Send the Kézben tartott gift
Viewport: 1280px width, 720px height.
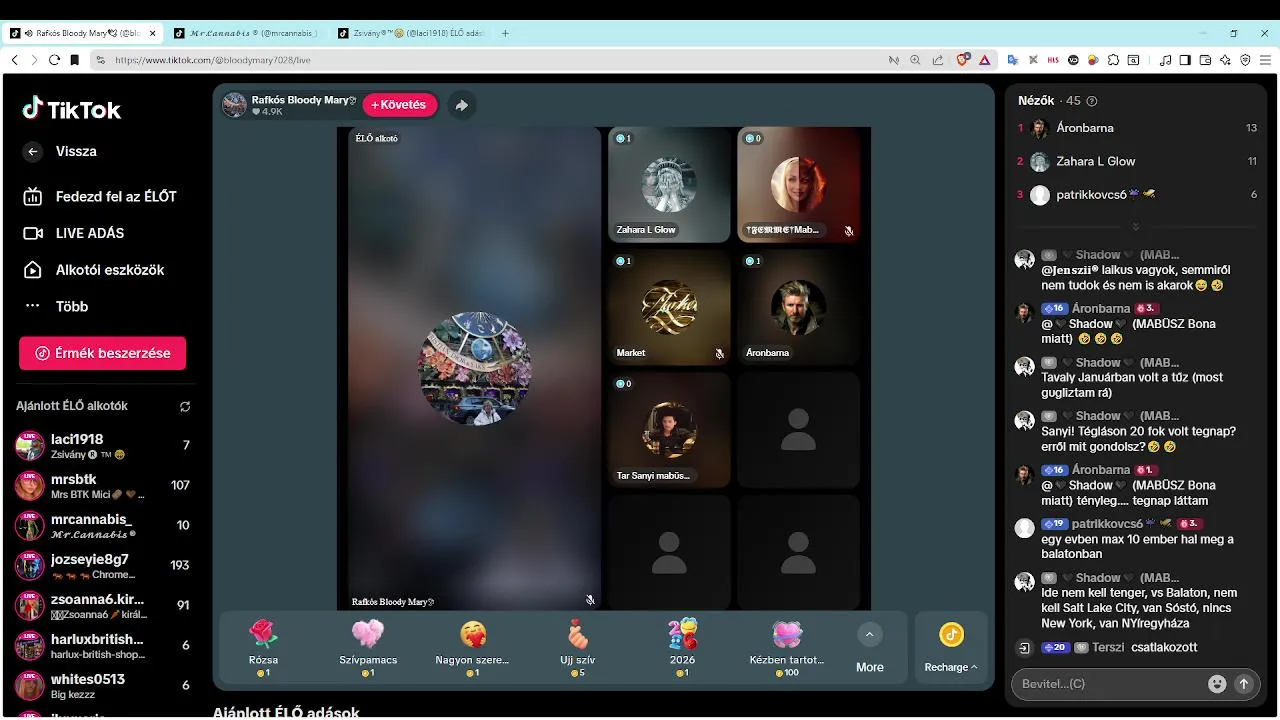click(x=787, y=647)
